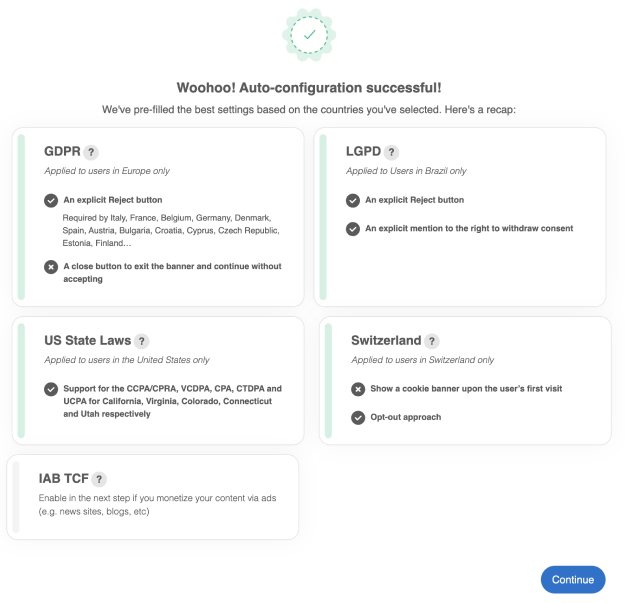Select the US State Laws card heading
The image size is (625, 603).
[87, 341]
